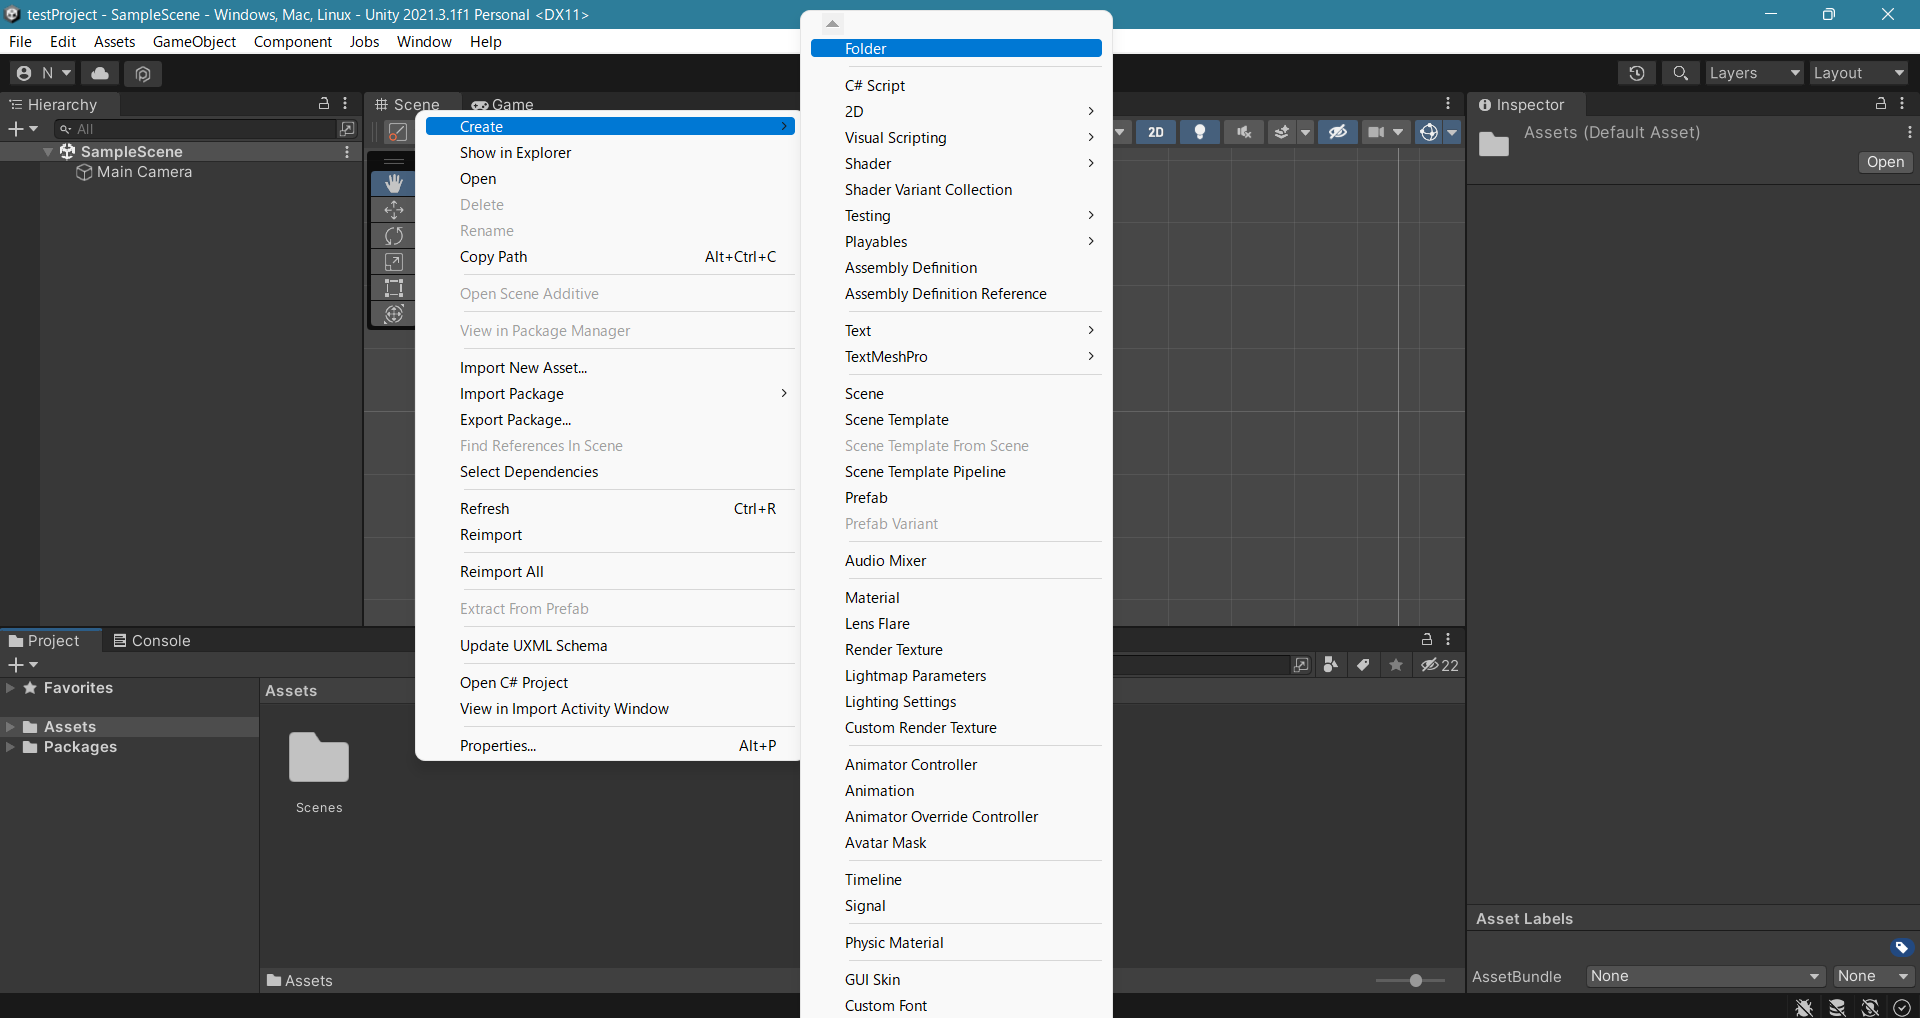Switch to the Console tab
1920x1018 pixels.
click(x=152, y=641)
